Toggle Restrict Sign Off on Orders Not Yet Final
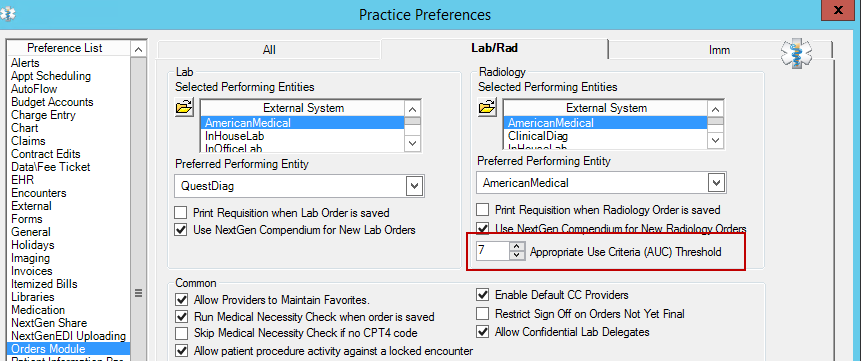Image resolution: width=861 pixels, height=361 pixels. point(483,314)
